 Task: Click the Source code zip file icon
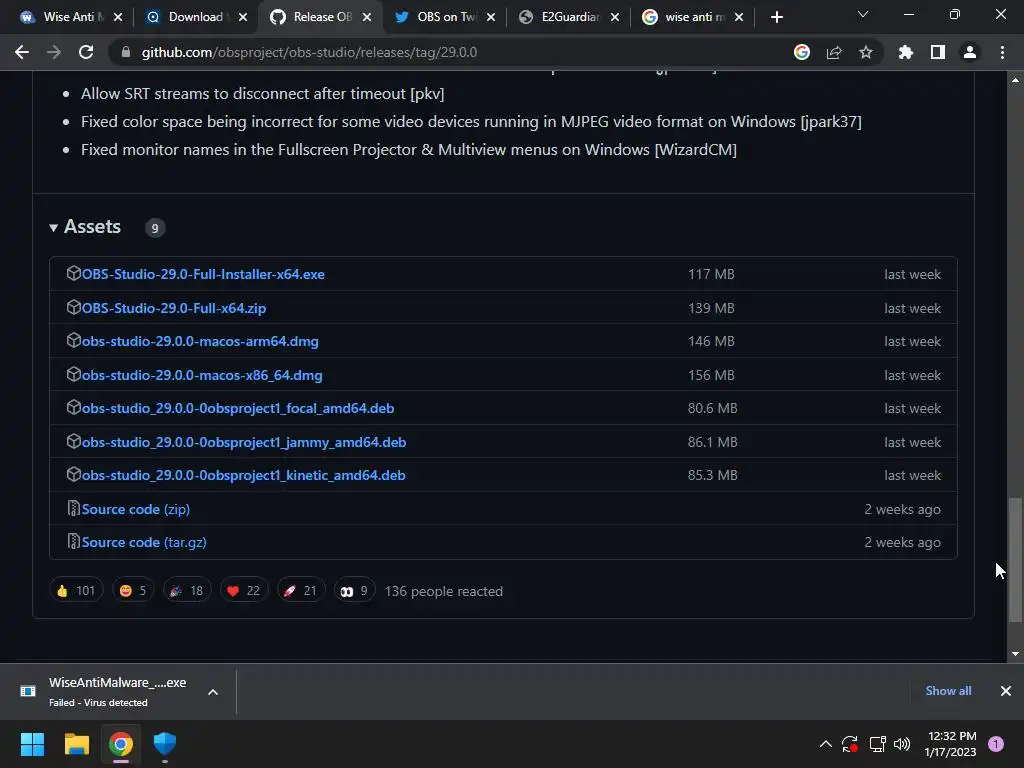coord(73,508)
